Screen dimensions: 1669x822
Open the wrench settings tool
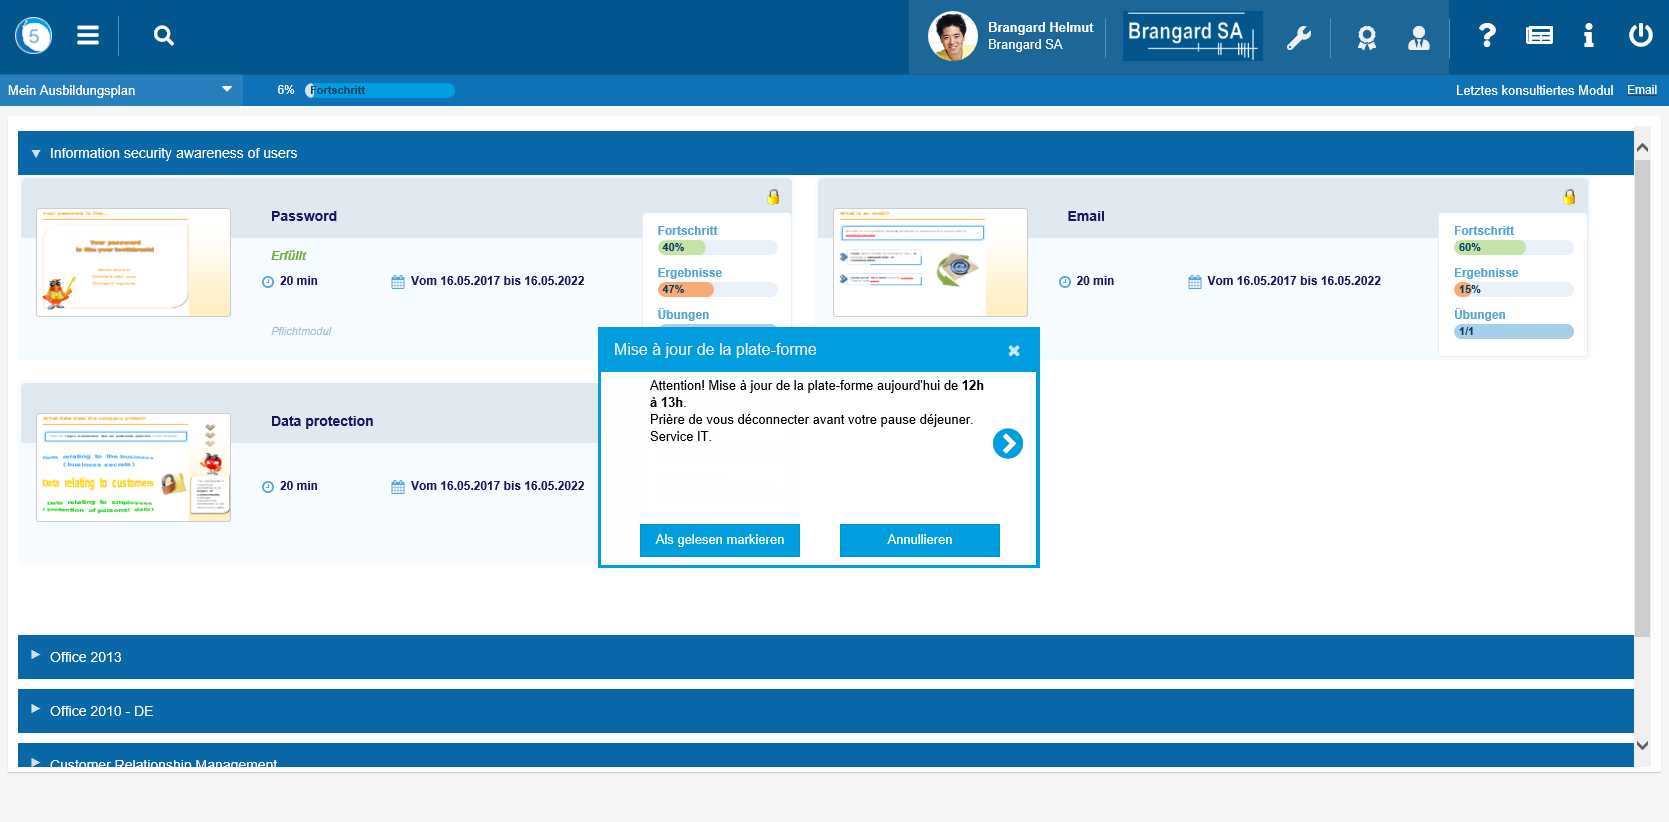point(1298,38)
